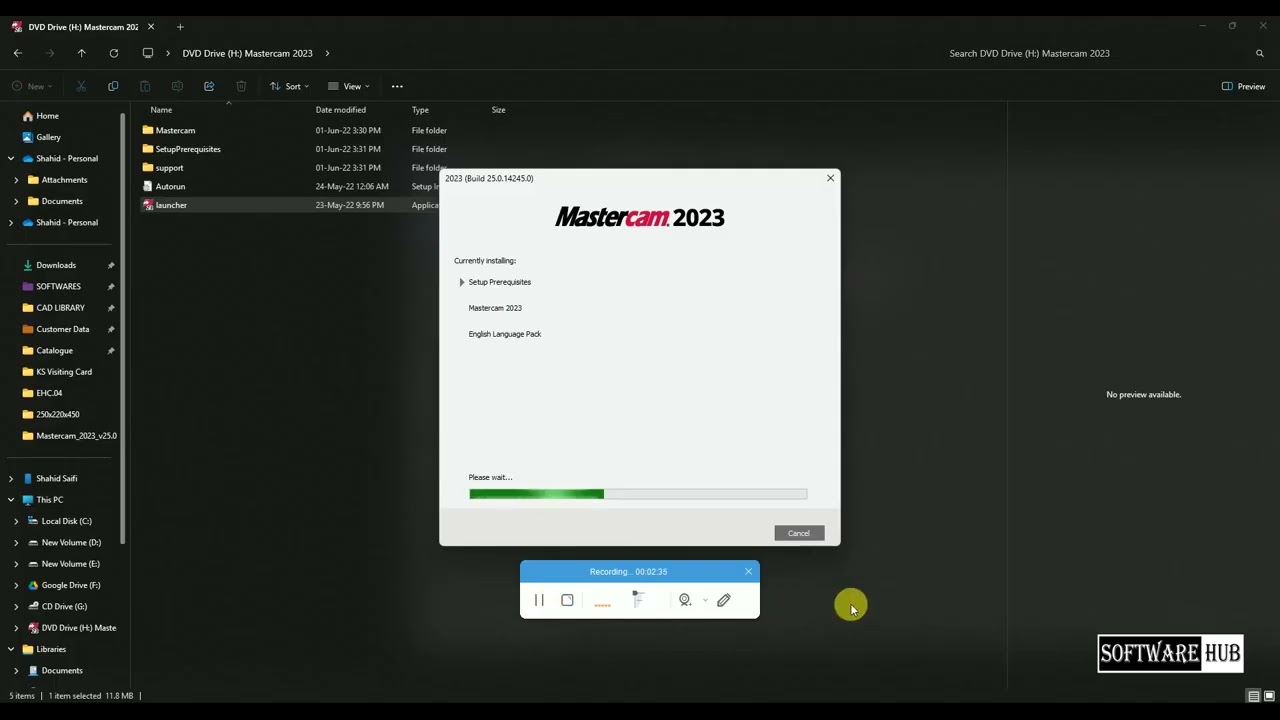Cancel the Mastercam 2023 installation

(799, 533)
